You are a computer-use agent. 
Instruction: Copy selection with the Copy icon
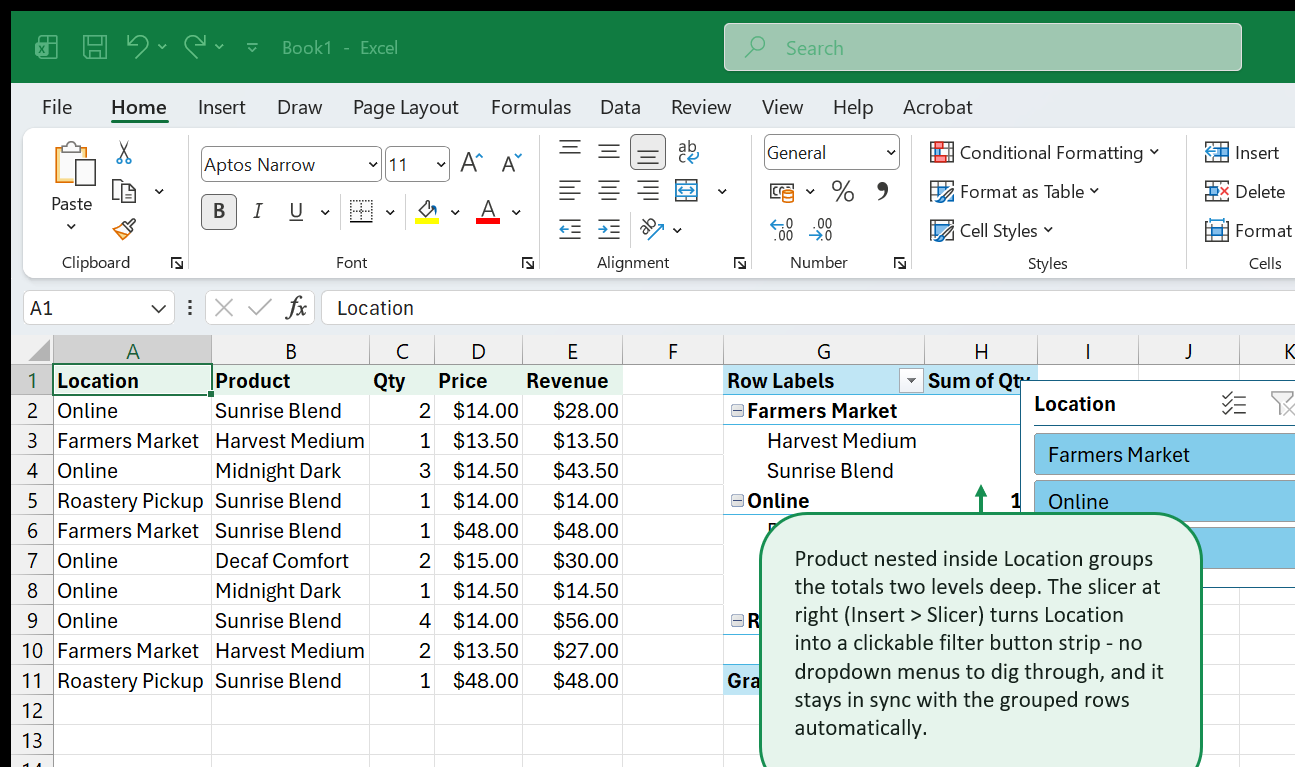(124, 191)
